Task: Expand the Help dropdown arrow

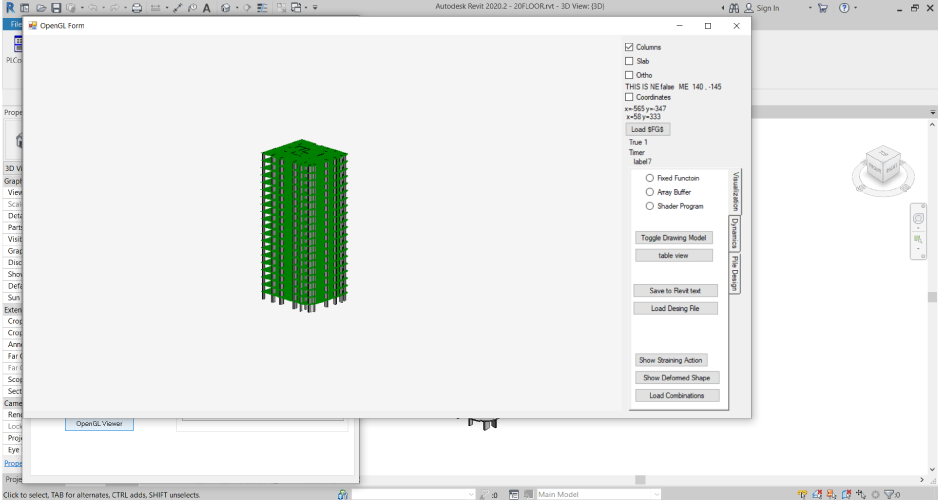Action: (x=855, y=8)
